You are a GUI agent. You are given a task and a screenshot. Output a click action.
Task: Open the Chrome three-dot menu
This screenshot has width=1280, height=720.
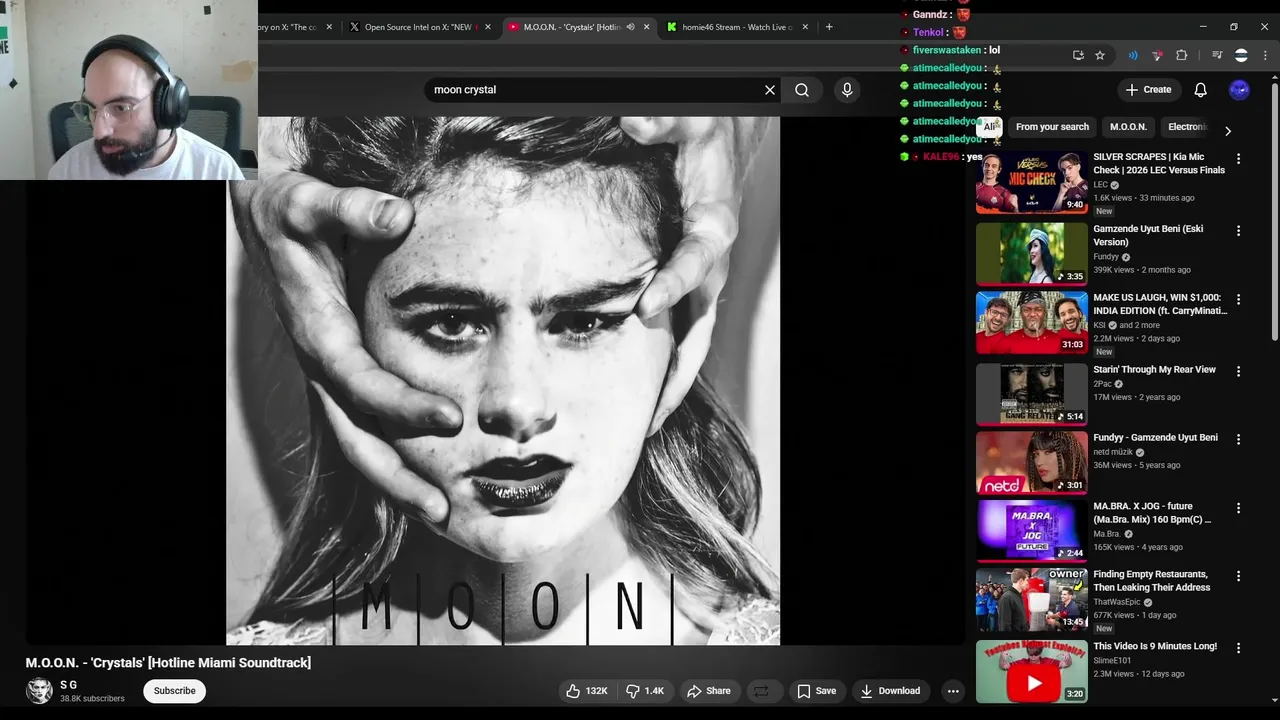tap(1265, 55)
